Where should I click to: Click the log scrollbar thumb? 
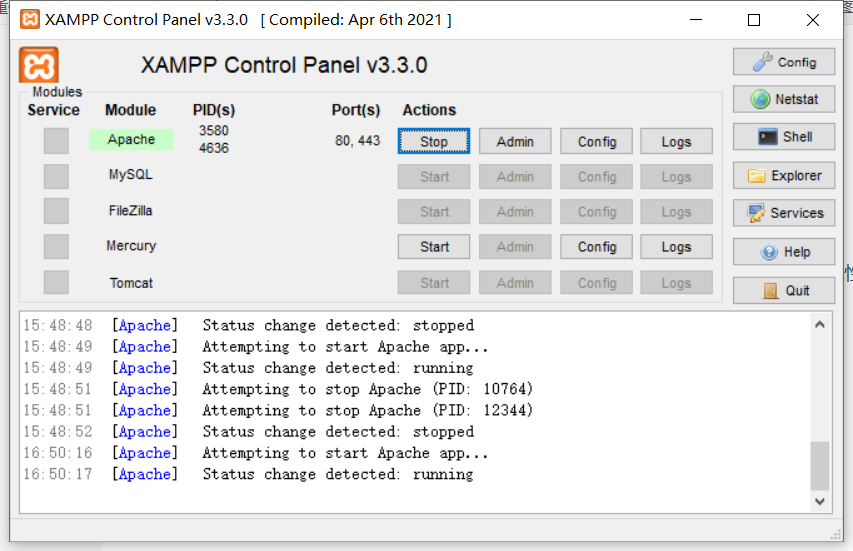tap(820, 466)
